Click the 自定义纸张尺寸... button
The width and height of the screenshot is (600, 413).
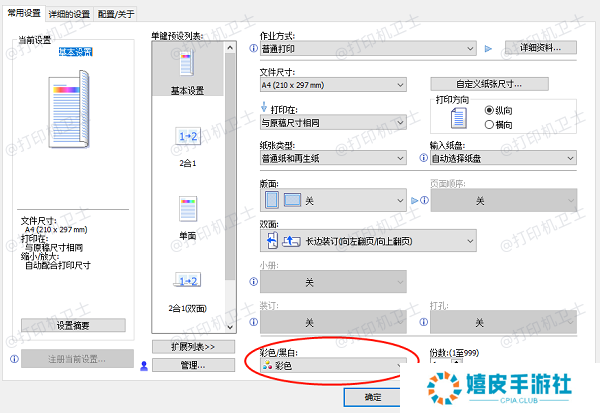click(489, 84)
